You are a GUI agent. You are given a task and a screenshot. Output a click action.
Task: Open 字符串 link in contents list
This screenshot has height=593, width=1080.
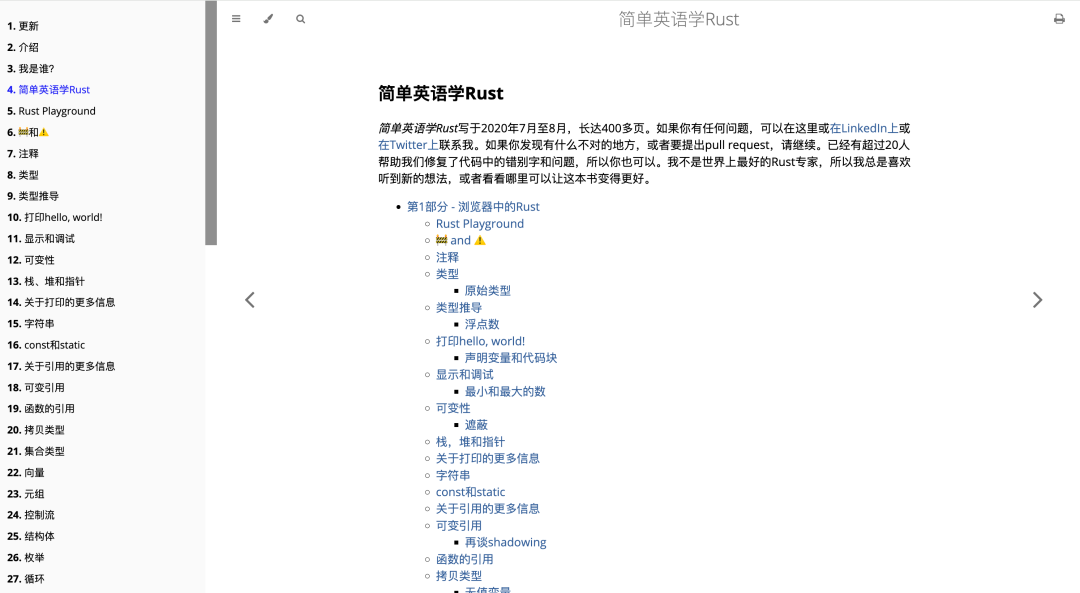453,475
